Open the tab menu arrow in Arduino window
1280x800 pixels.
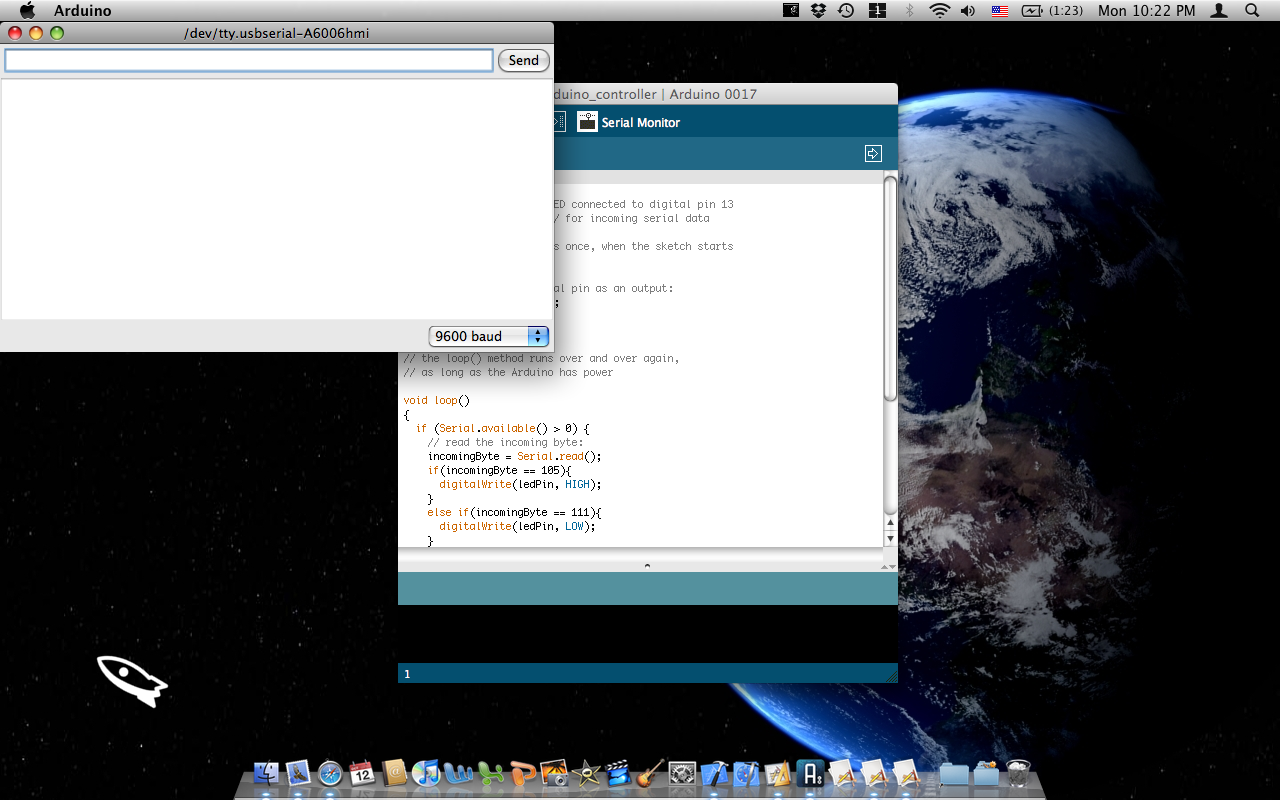(x=873, y=153)
